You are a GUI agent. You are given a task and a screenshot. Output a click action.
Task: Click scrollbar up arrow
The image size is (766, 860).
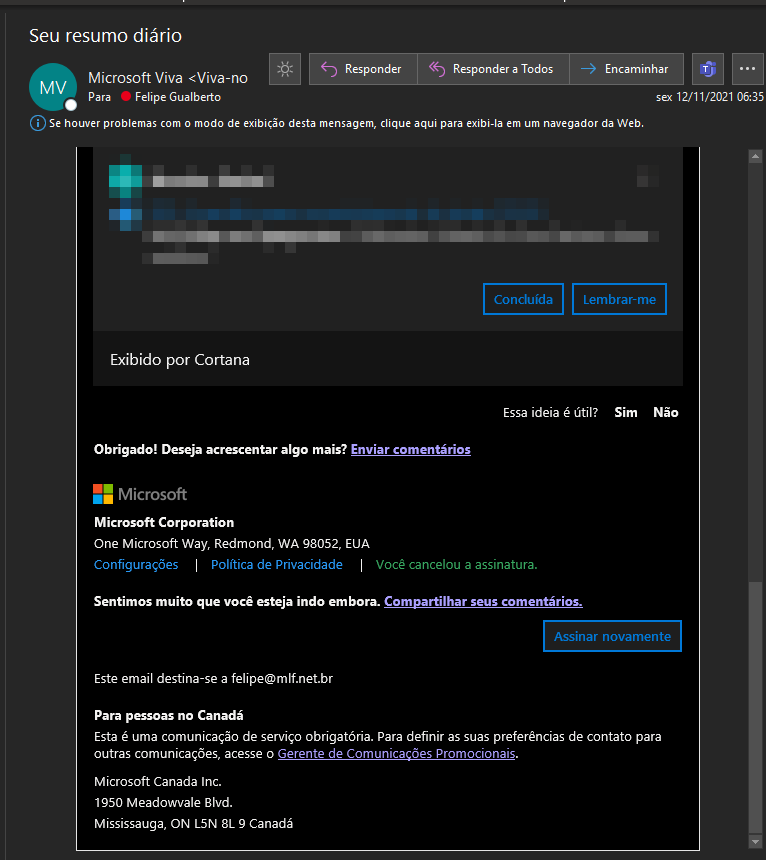click(756, 156)
